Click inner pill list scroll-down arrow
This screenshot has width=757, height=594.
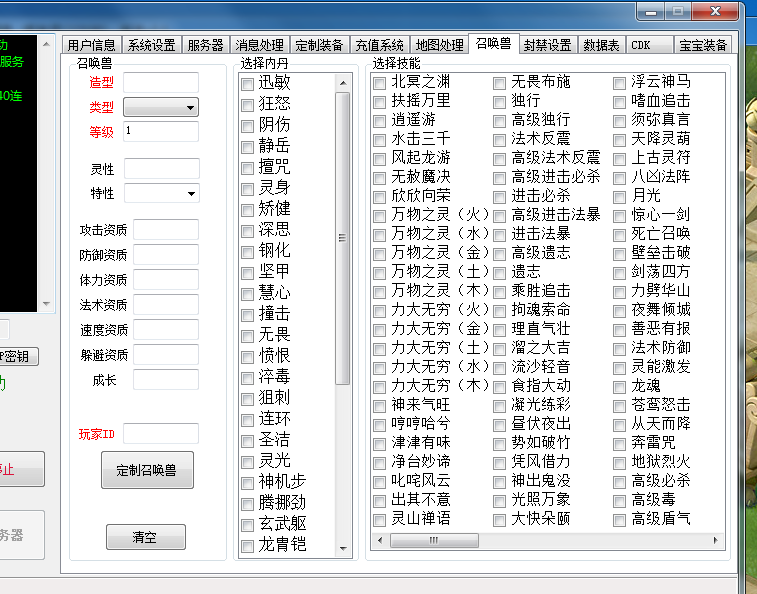click(x=343, y=548)
